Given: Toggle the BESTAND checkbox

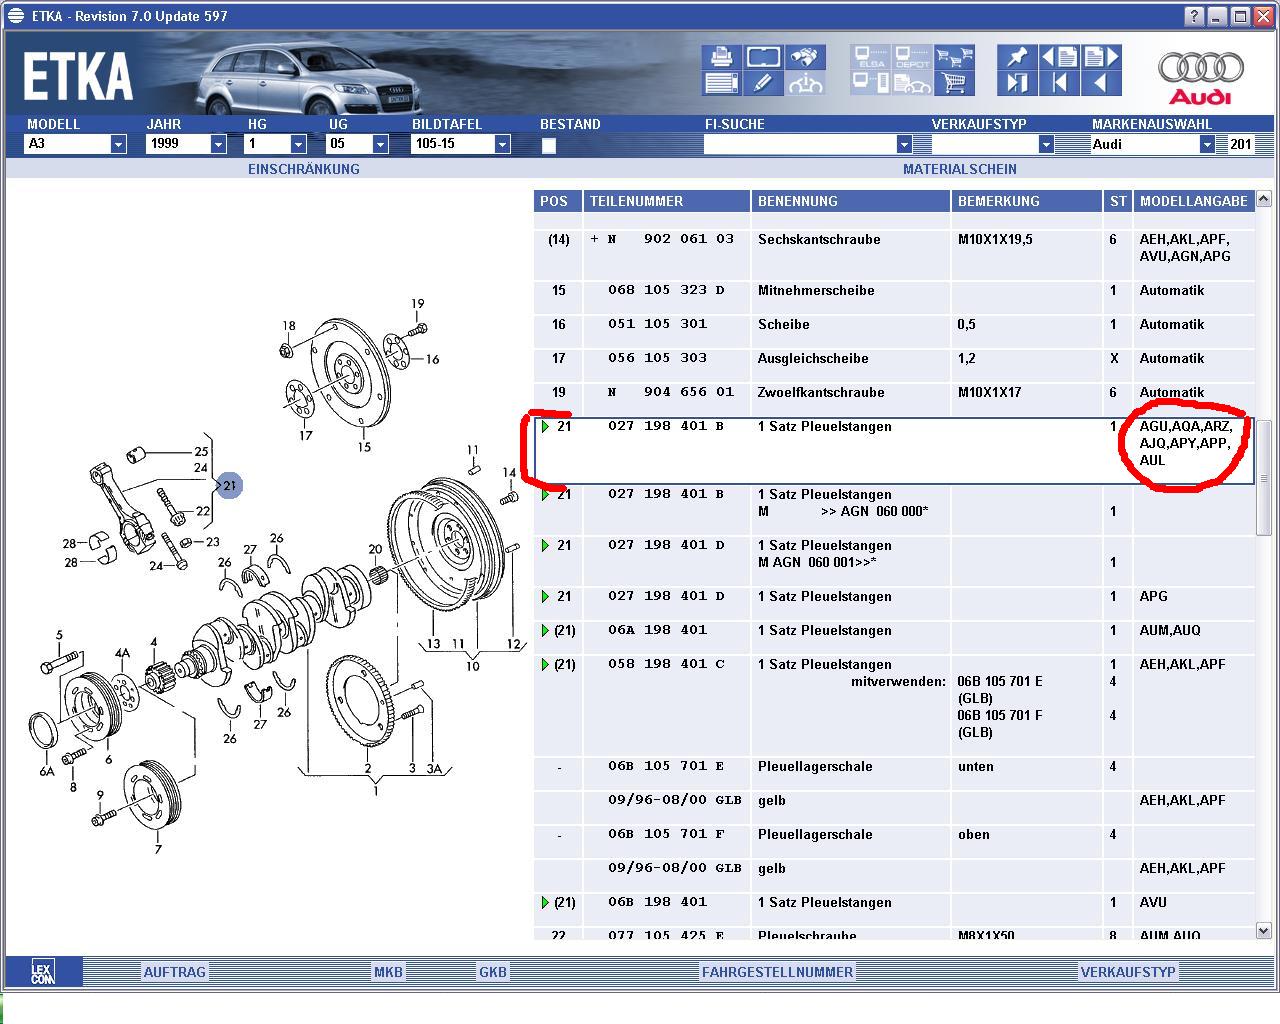Looking at the screenshot, I should (548, 145).
